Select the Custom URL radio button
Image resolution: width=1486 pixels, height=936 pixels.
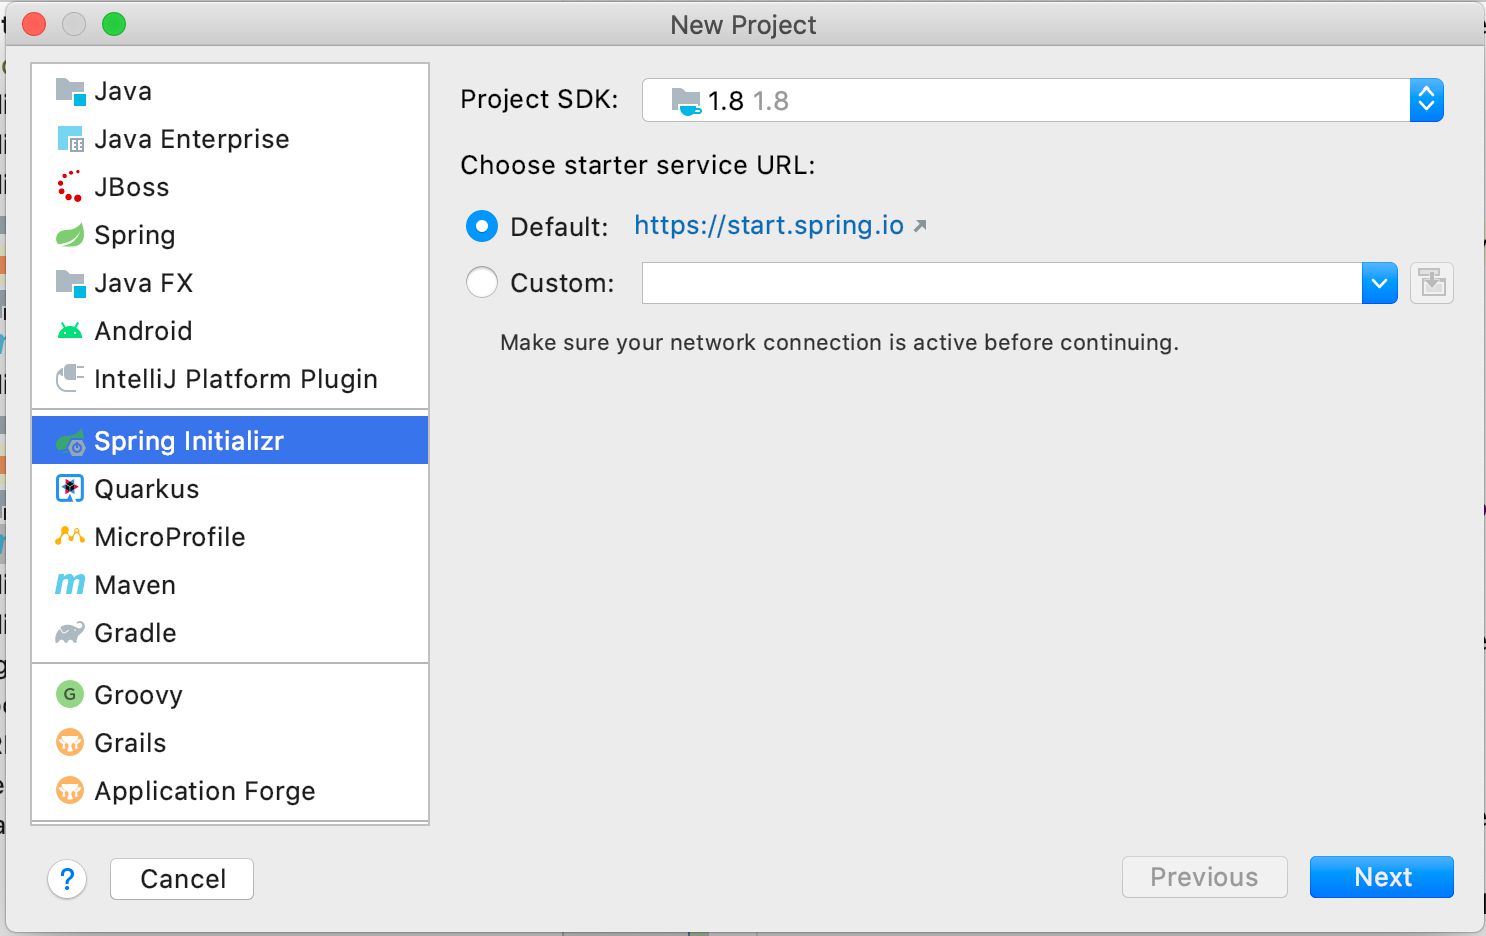(x=482, y=283)
